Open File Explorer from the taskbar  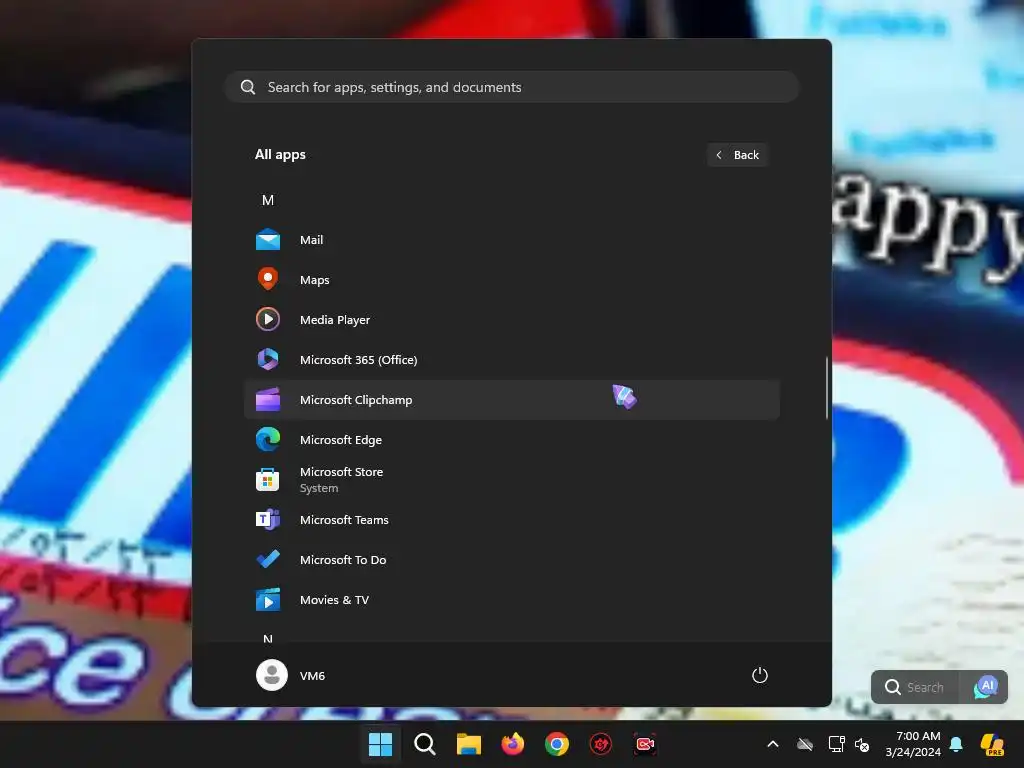[468, 744]
